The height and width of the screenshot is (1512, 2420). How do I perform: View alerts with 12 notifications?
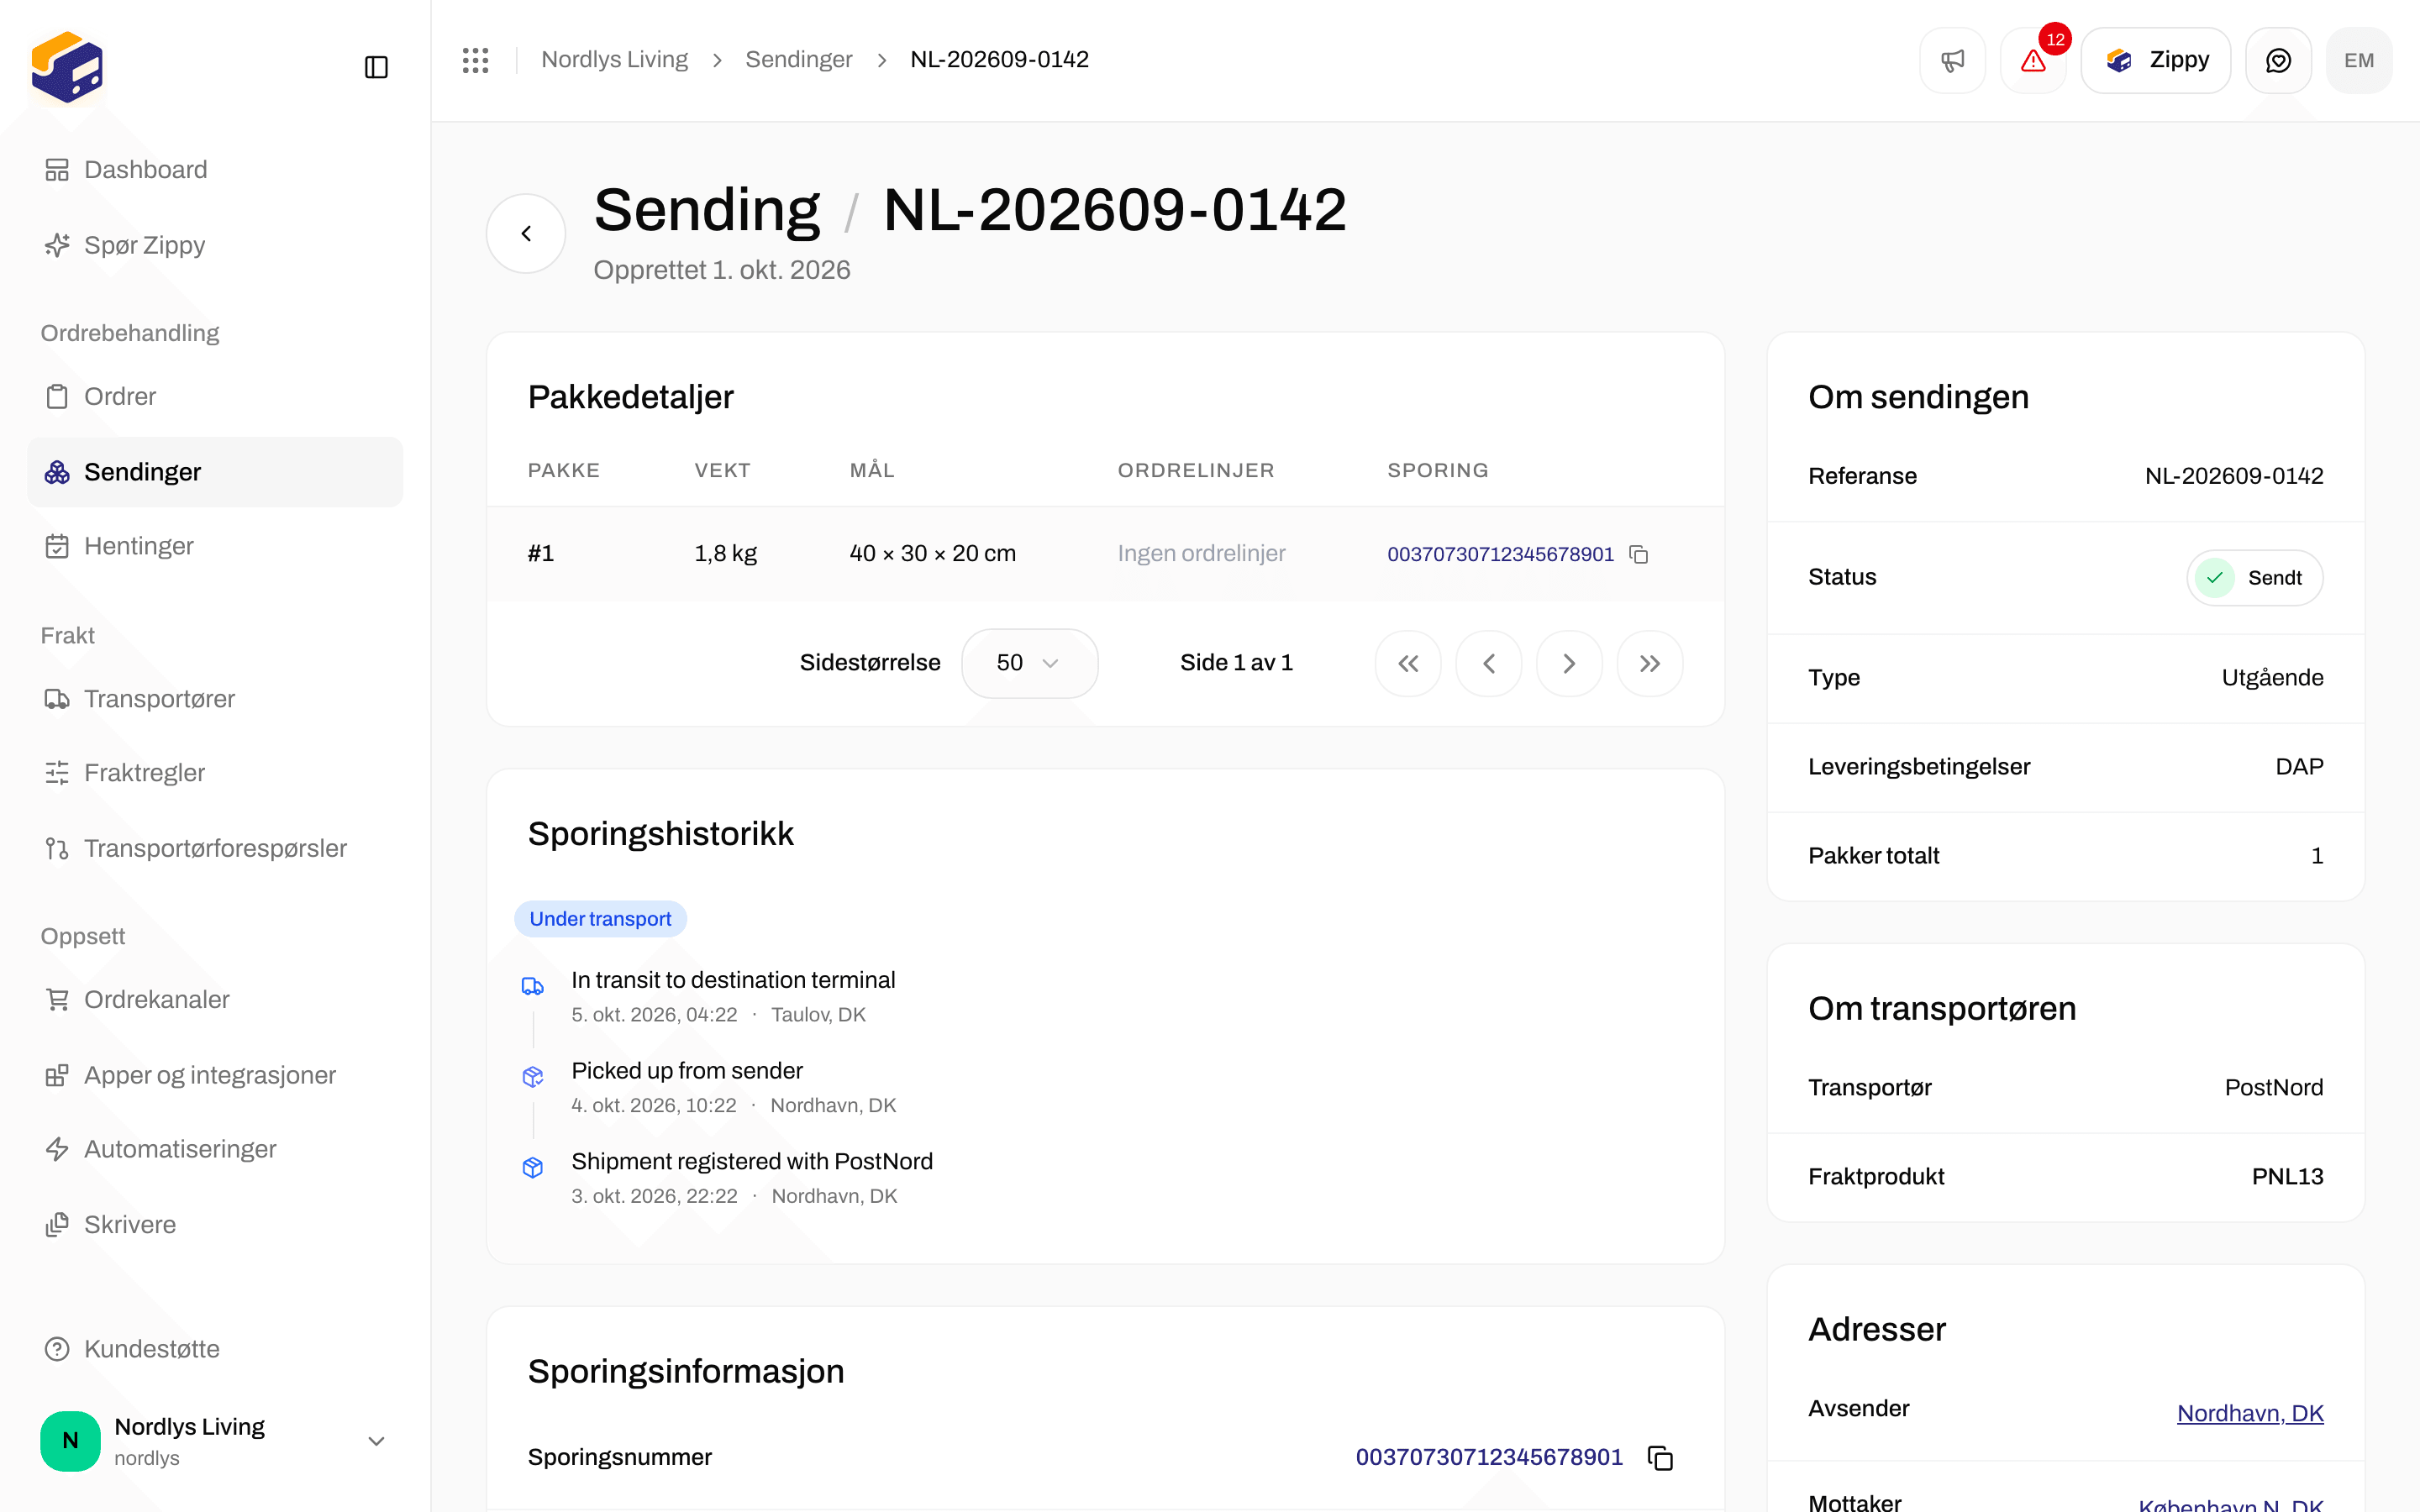[x=2033, y=60]
